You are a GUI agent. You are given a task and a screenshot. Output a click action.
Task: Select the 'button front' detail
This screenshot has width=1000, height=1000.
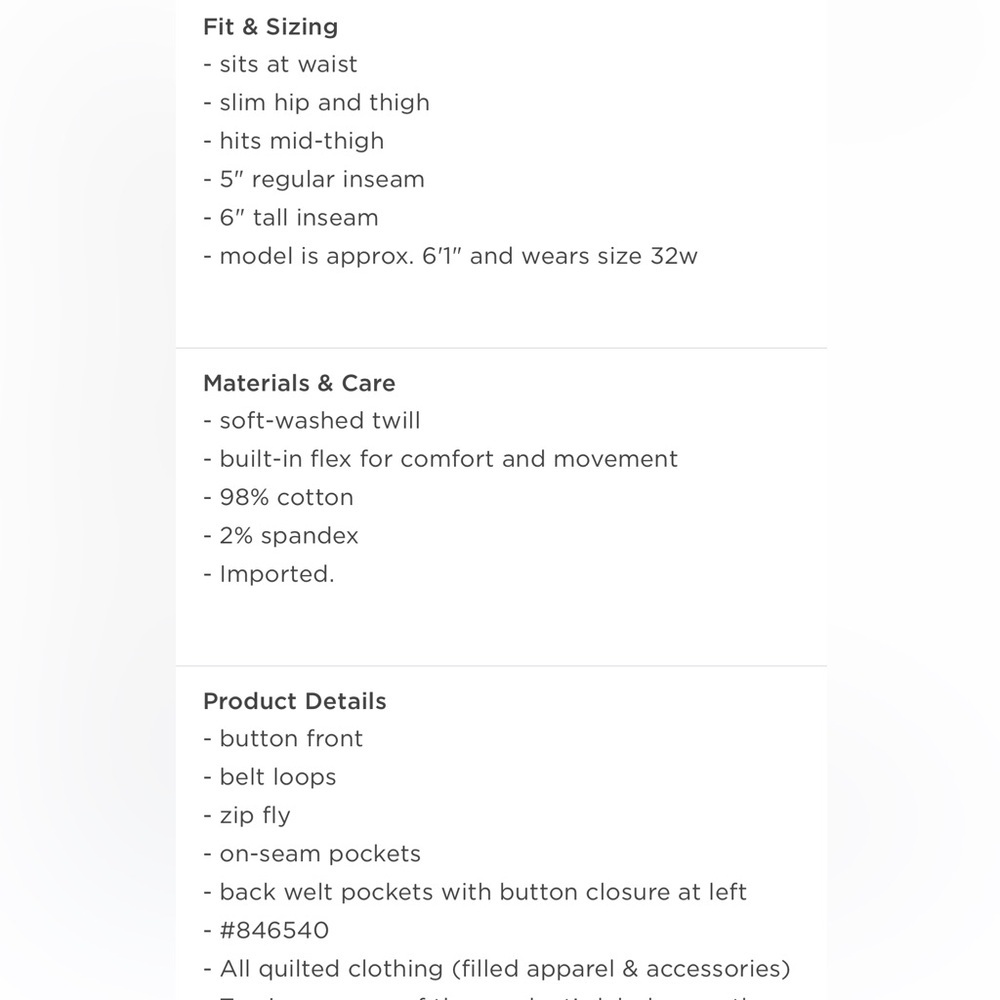click(283, 739)
